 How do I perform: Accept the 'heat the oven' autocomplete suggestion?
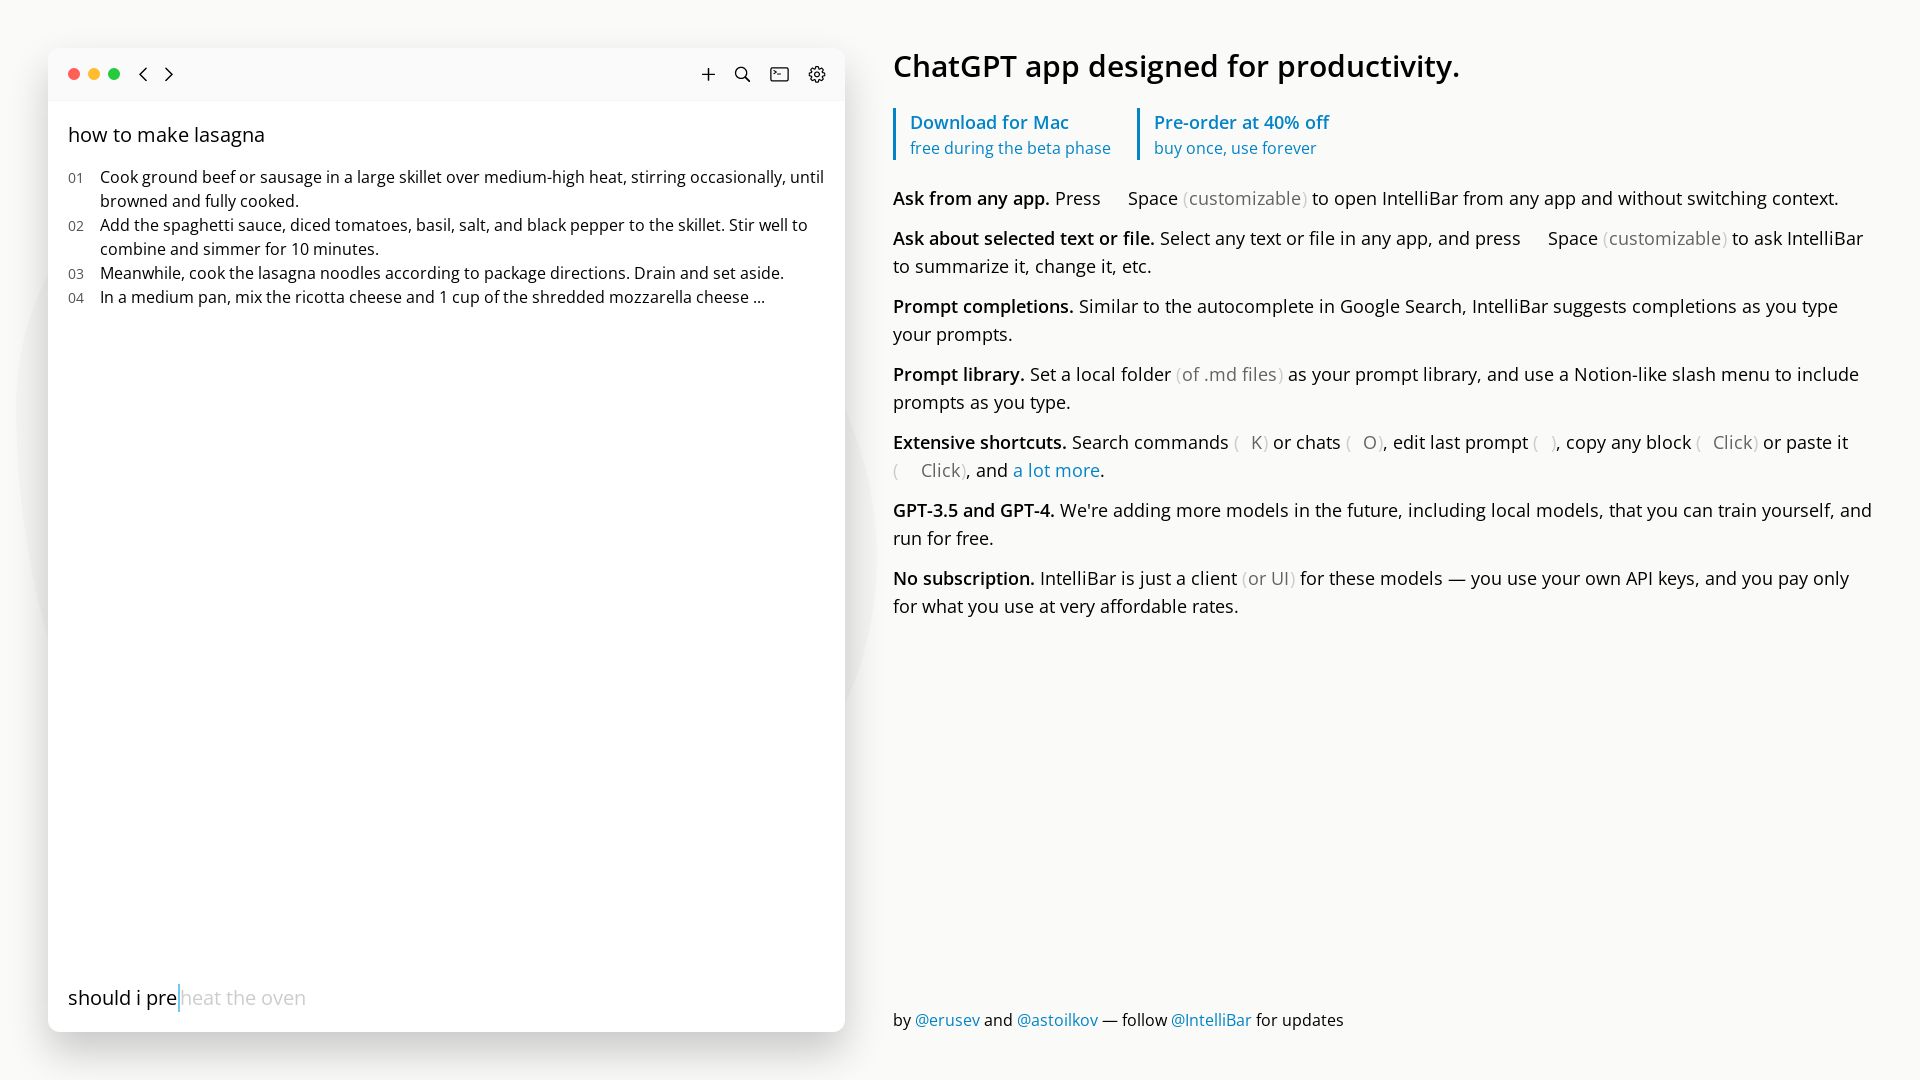243,997
